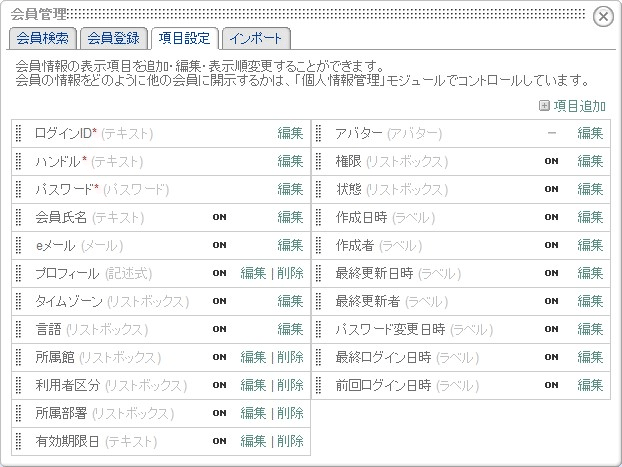Toggle the ON switch for 会員氏名
This screenshot has height=467, width=622.
[219, 217]
